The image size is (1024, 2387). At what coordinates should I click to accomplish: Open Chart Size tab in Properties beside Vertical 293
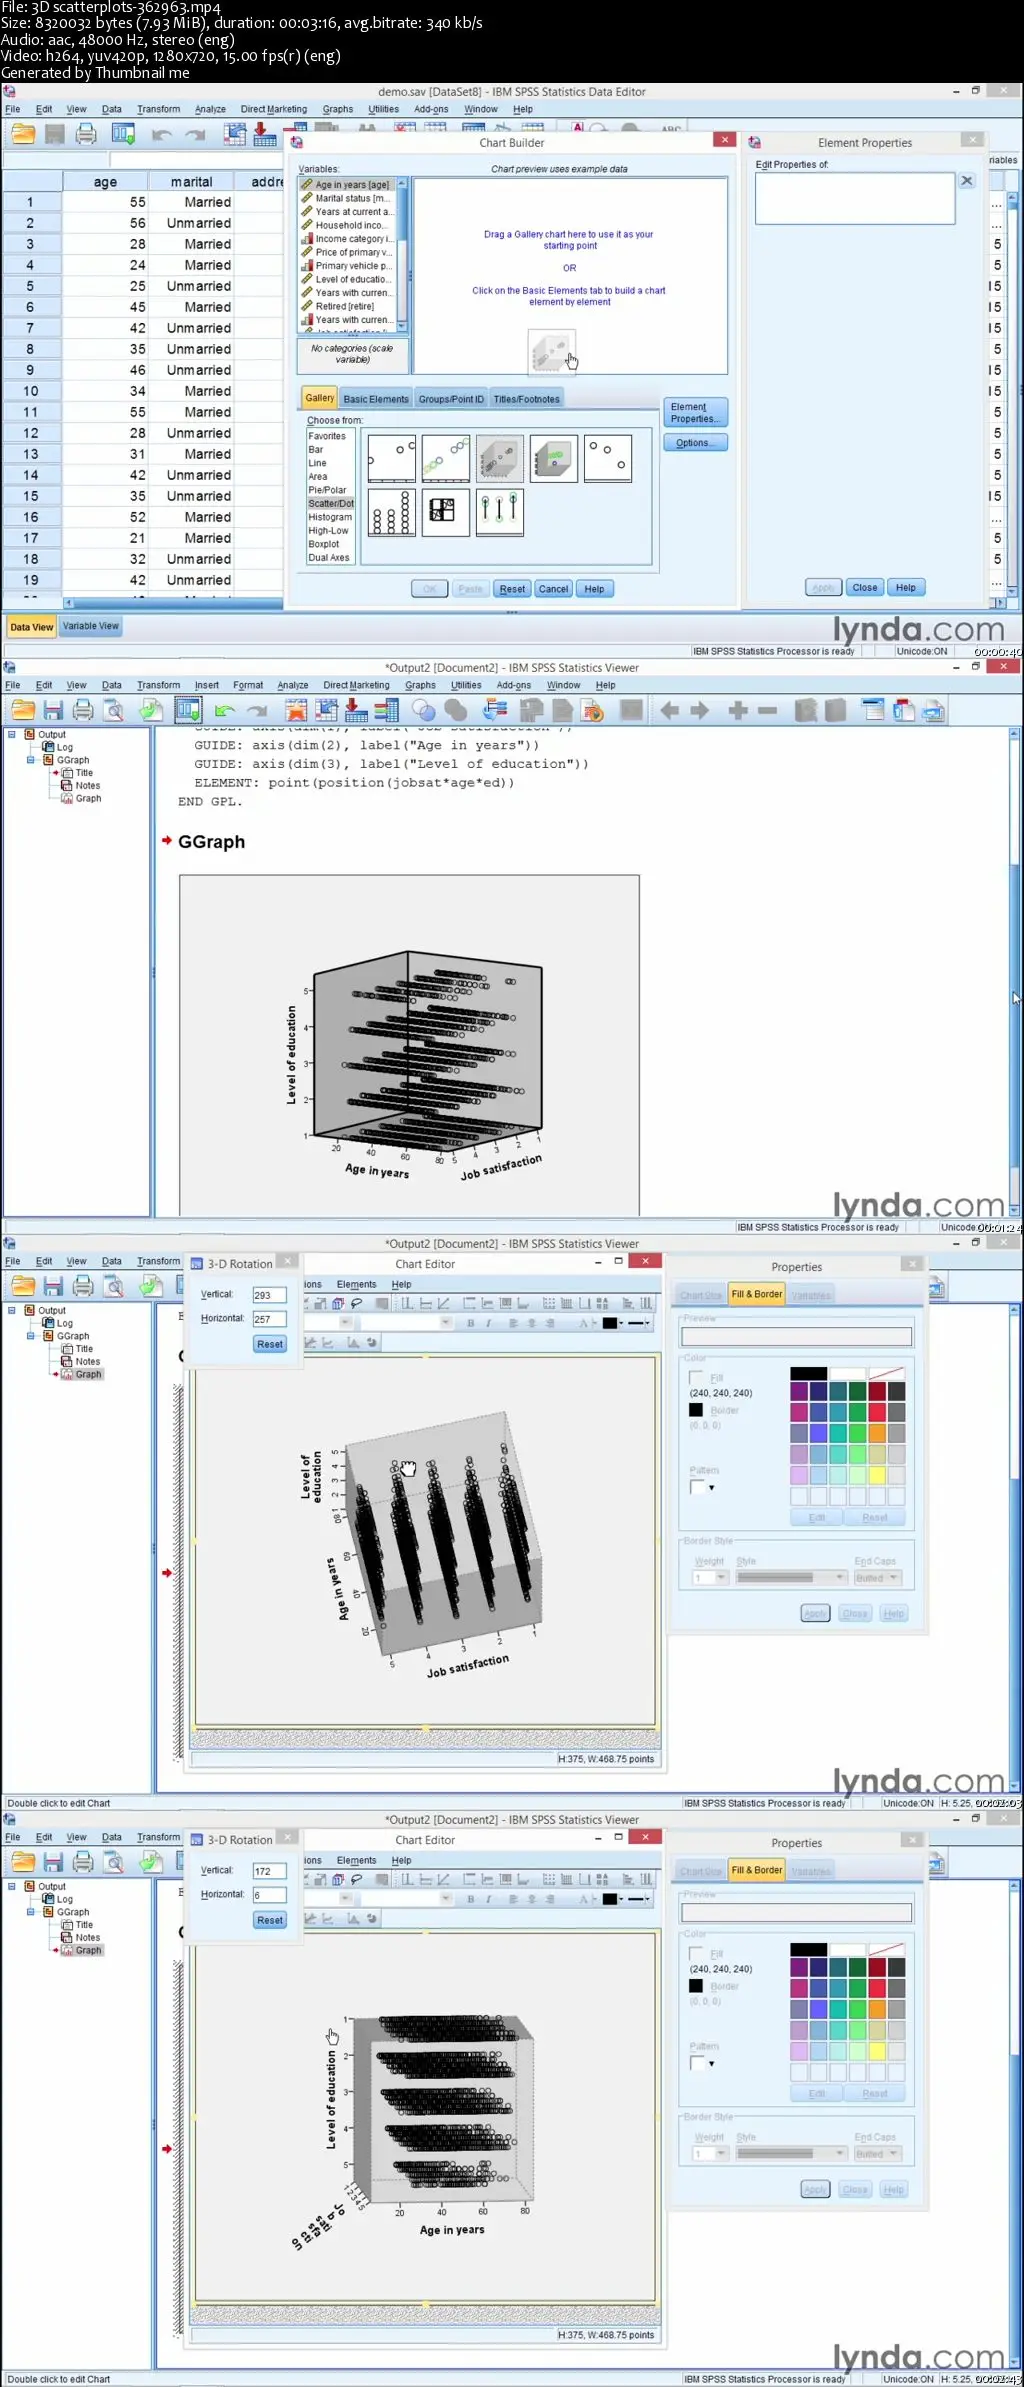pyautogui.click(x=700, y=1295)
